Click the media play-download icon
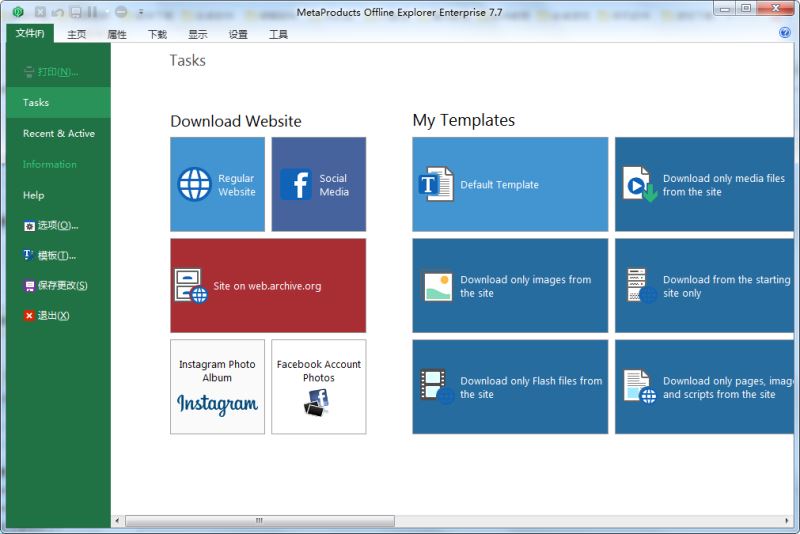800x534 pixels. (x=639, y=184)
